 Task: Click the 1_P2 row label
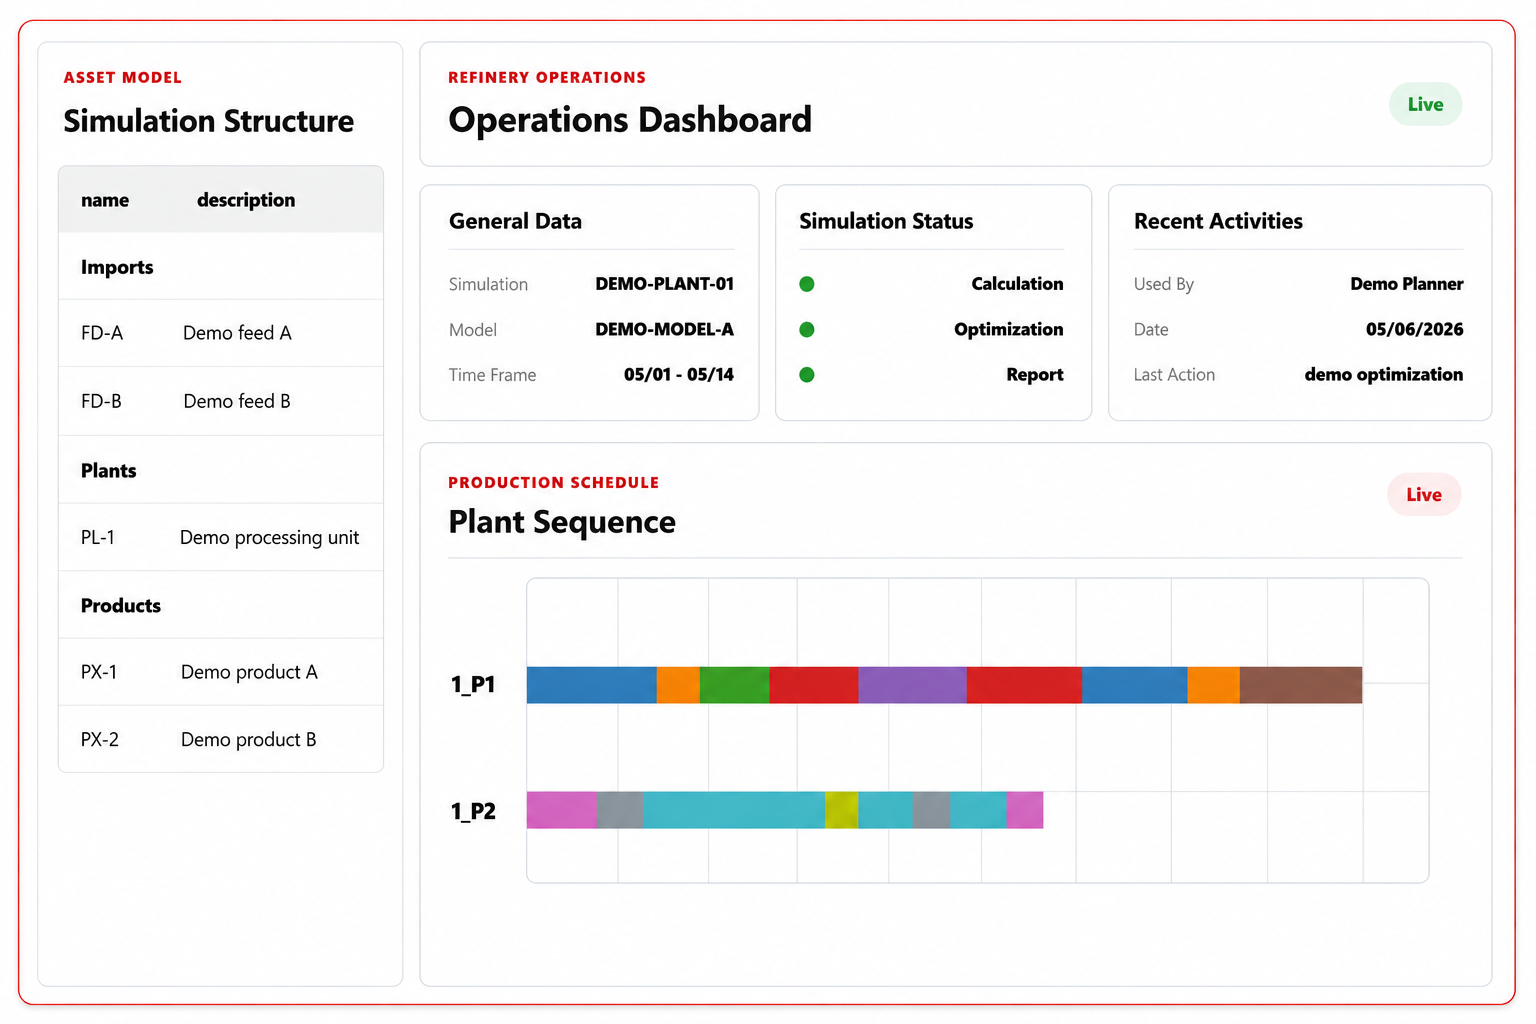pos(473,811)
